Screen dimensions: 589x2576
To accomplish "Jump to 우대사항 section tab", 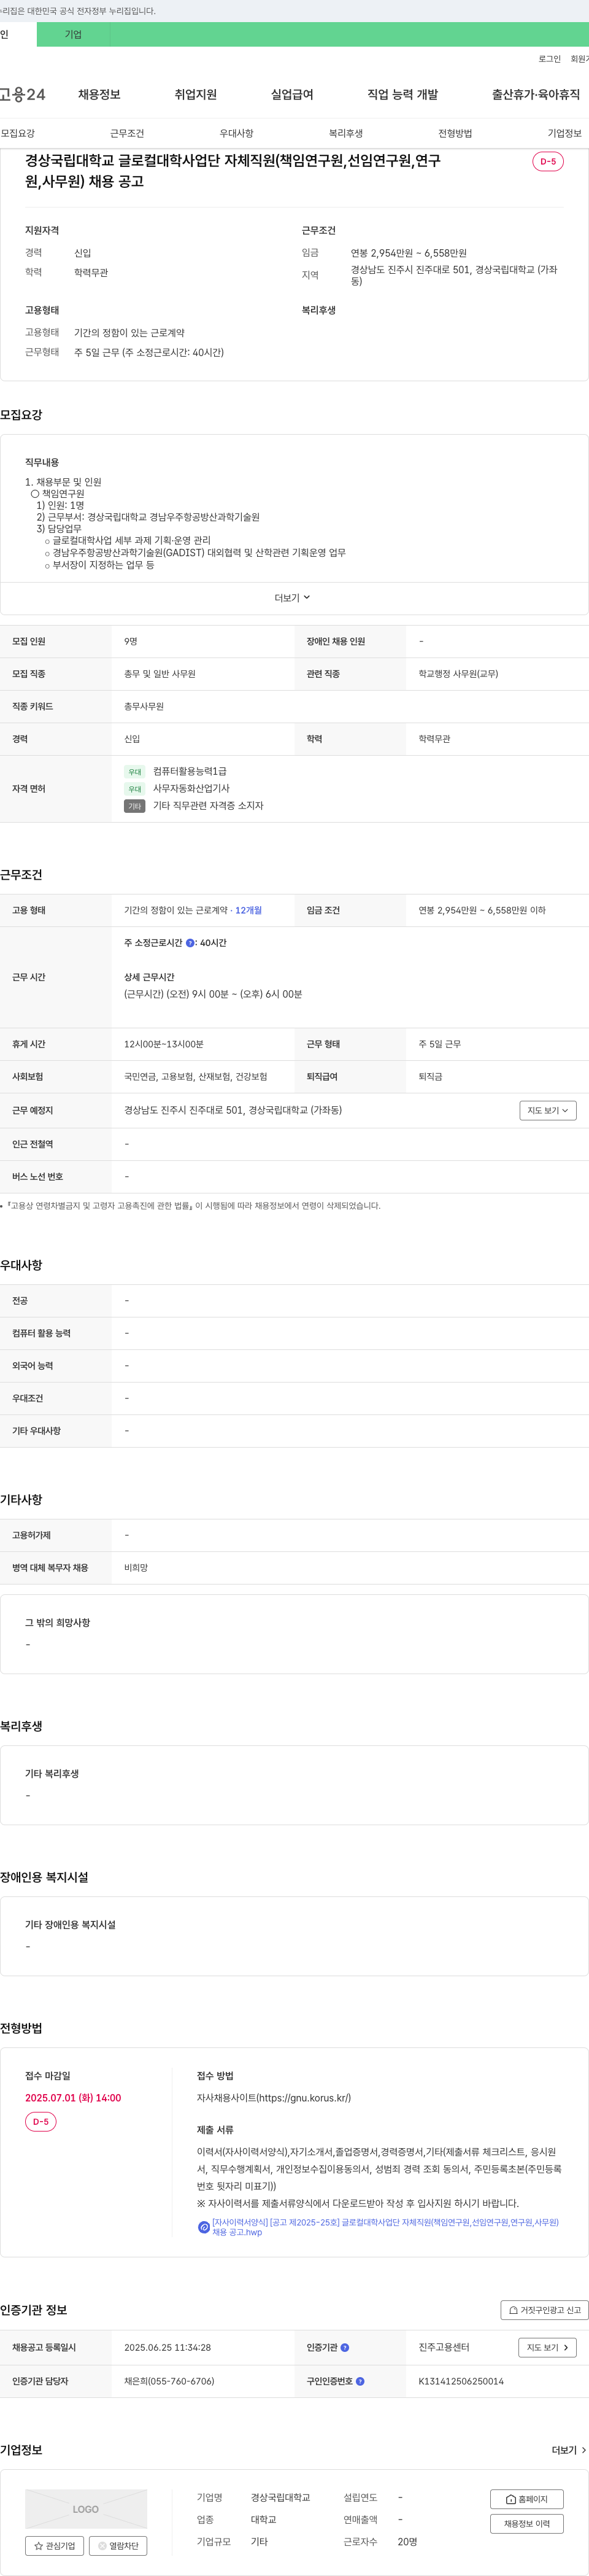I will 236,133.
